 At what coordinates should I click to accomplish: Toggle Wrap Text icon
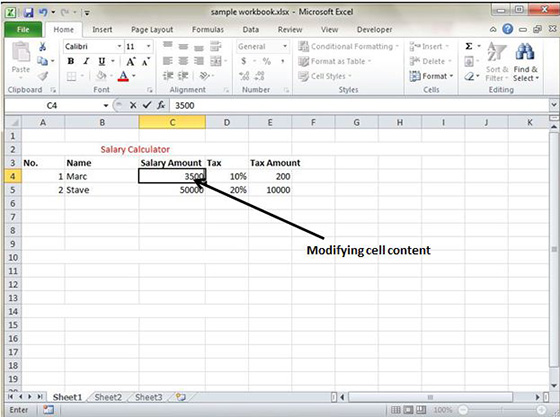pyautogui.click(x=215, y=46)
